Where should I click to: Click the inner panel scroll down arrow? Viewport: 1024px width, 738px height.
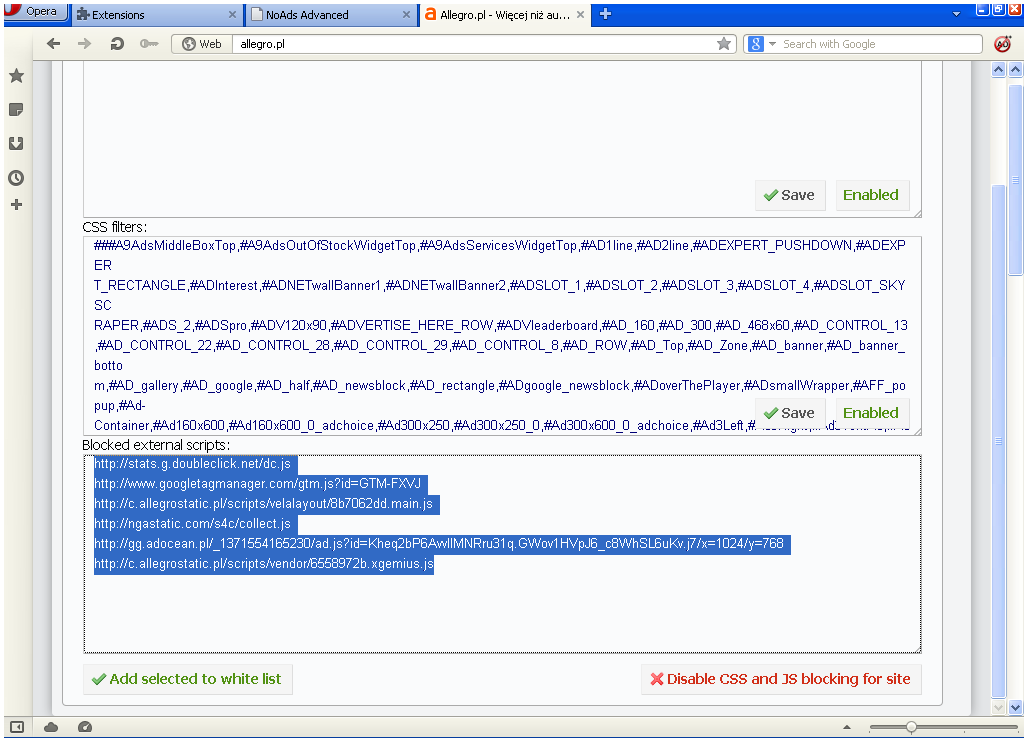999,707
